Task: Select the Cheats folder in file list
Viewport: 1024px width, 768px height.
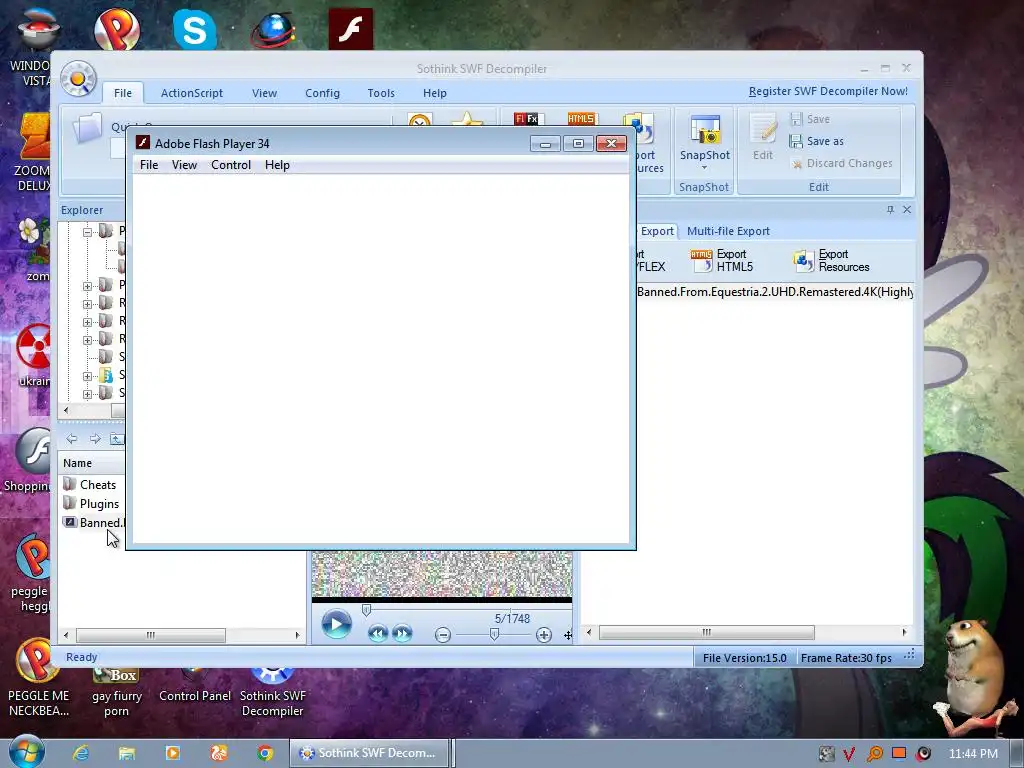Action: click(x=90, y=485)
